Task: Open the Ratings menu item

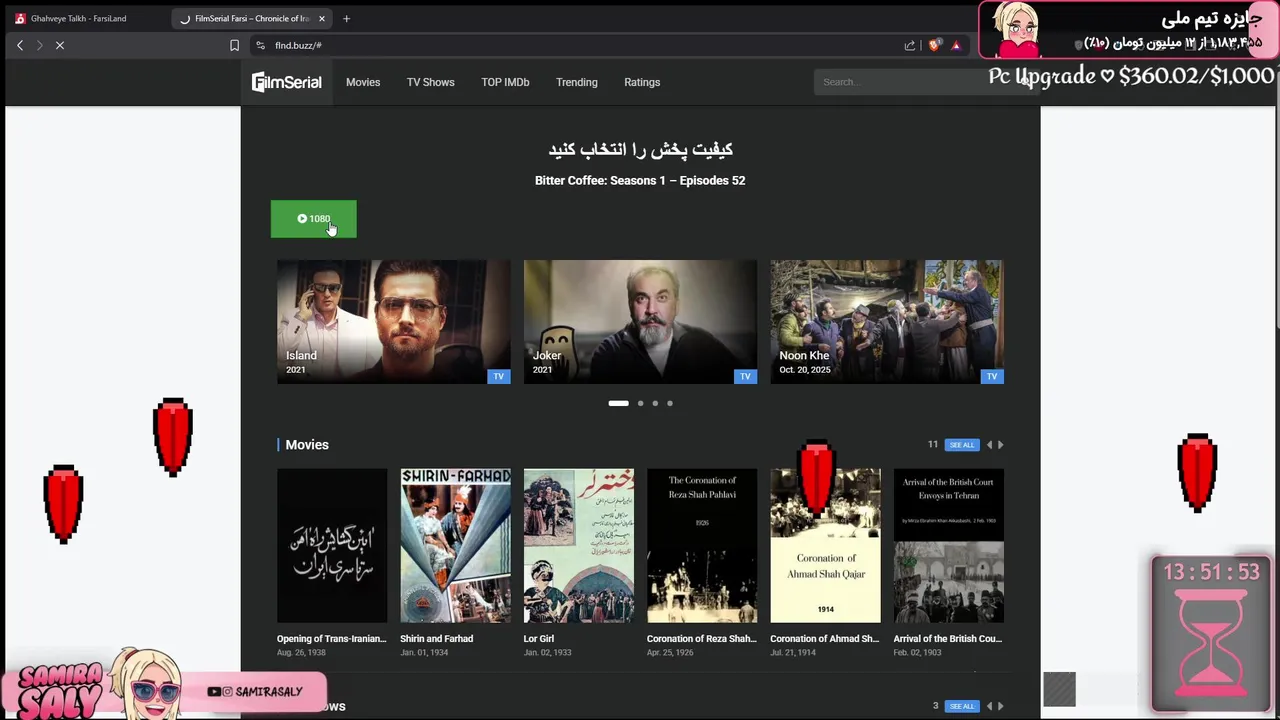Action: (642, 82)
